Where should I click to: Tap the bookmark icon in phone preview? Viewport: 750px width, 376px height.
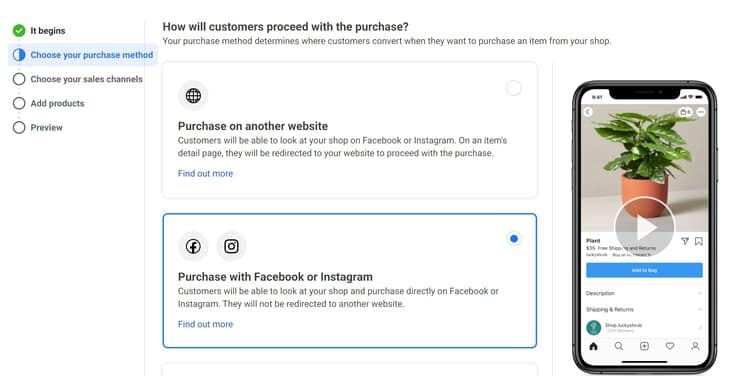tap(699, 241)
